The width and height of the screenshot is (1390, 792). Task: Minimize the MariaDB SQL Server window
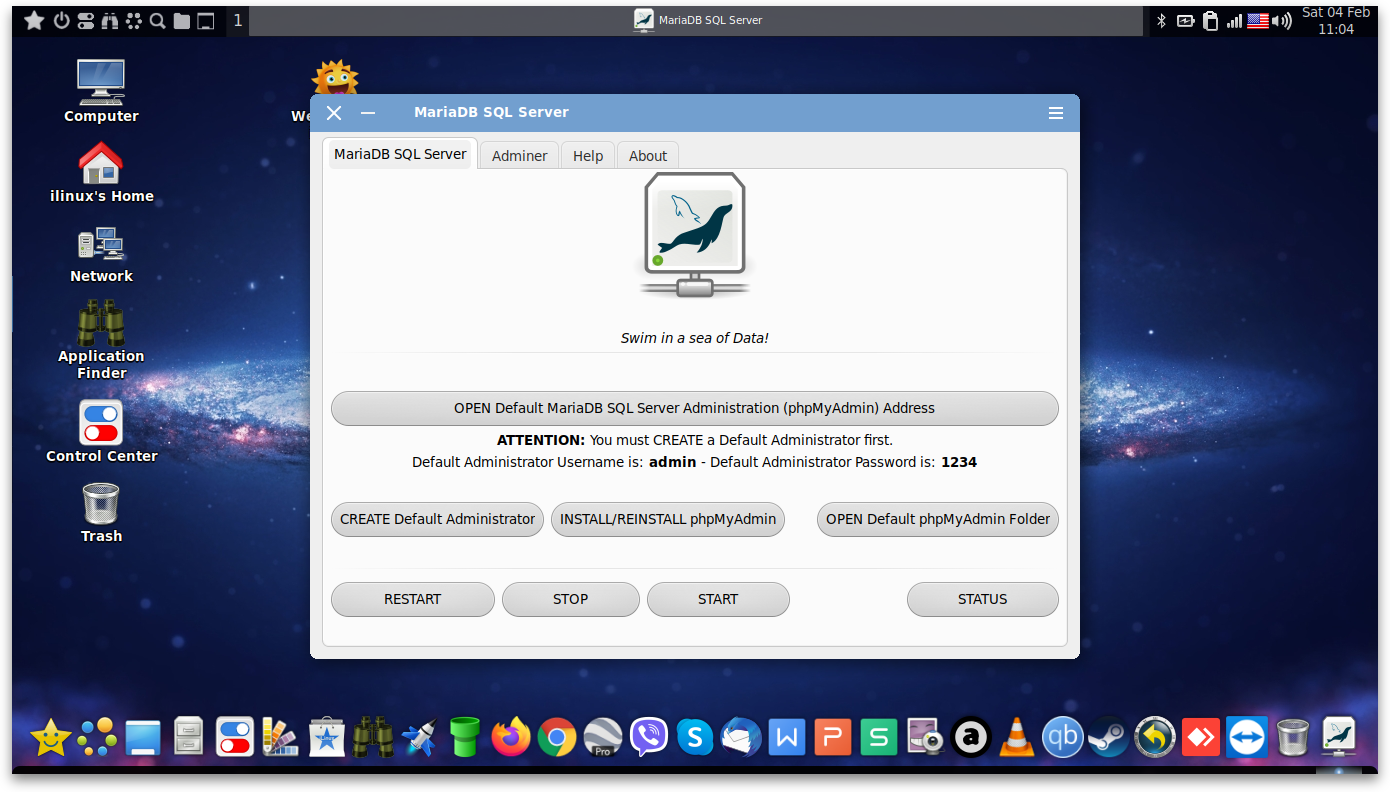[368, 113]
